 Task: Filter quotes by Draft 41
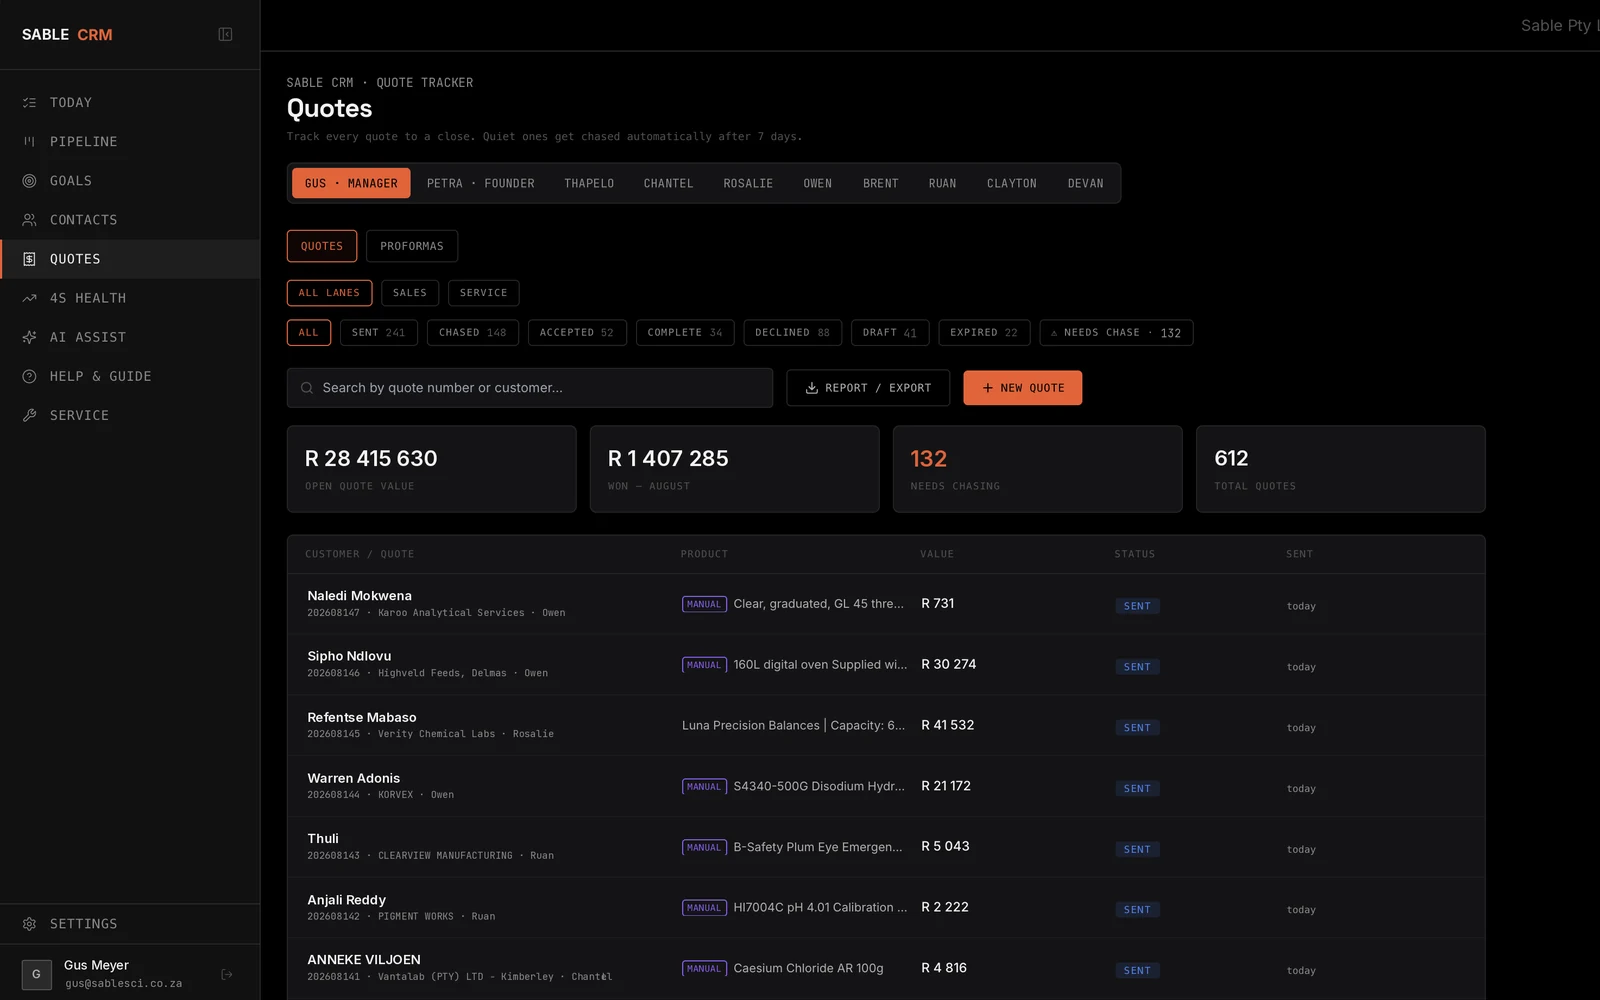pos(890,333)
